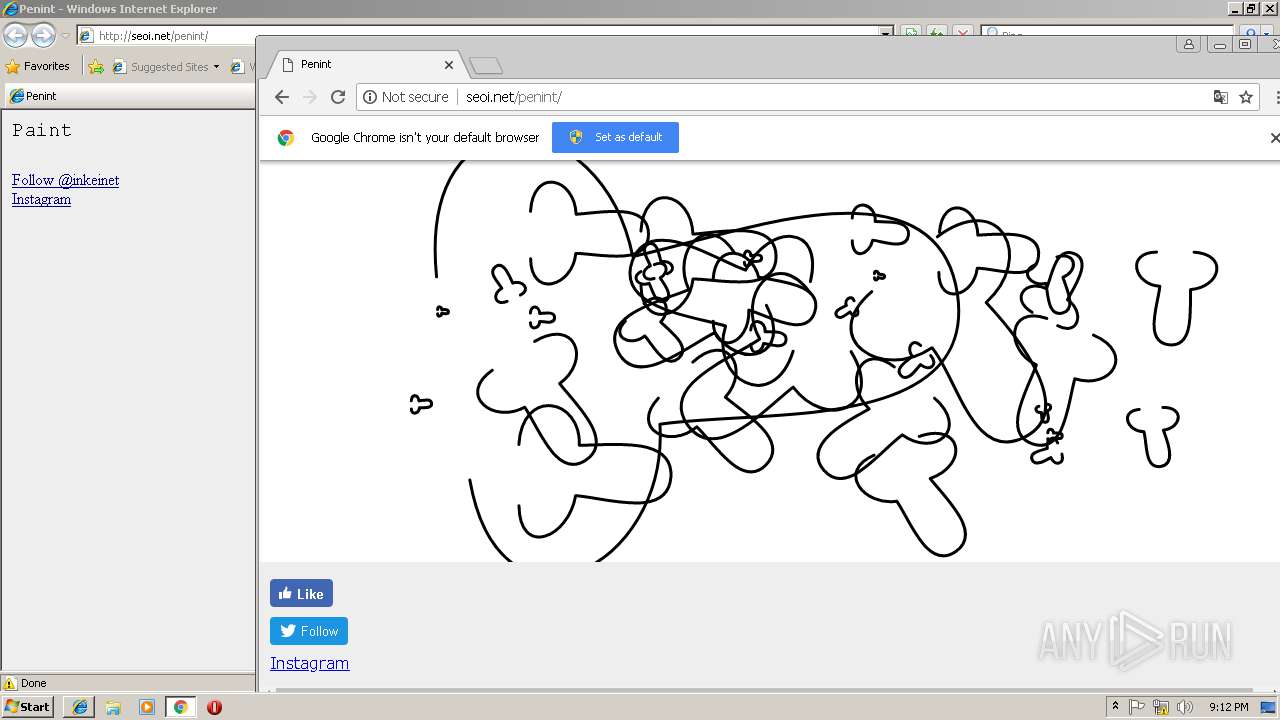Go back in the Internet Explorer window
This screenshot has height=720, width=1280.
point(15,36)
